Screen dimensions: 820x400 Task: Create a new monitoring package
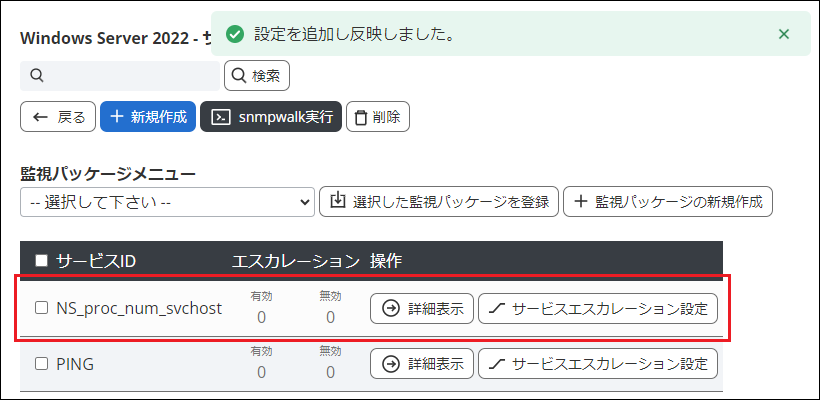[x=668, y=201]
